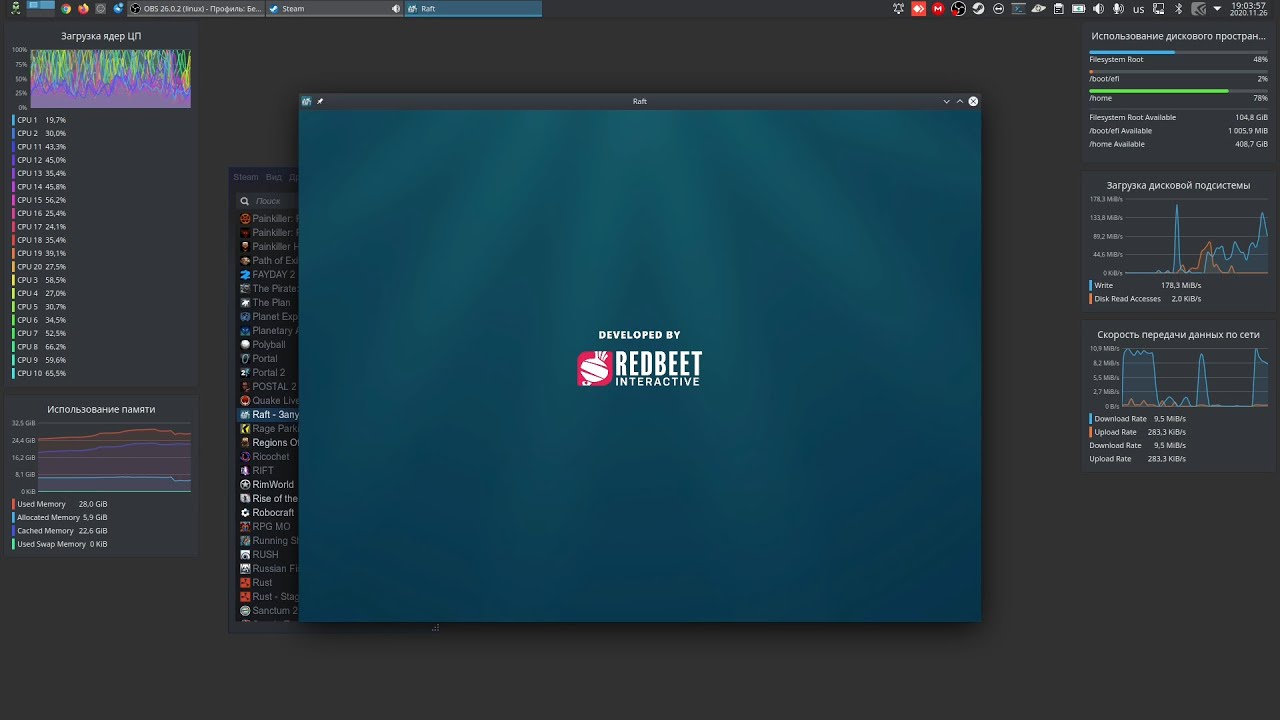Open the Steam menu in Steam window
The image size is (1280, 720).
tap(246, 177)
